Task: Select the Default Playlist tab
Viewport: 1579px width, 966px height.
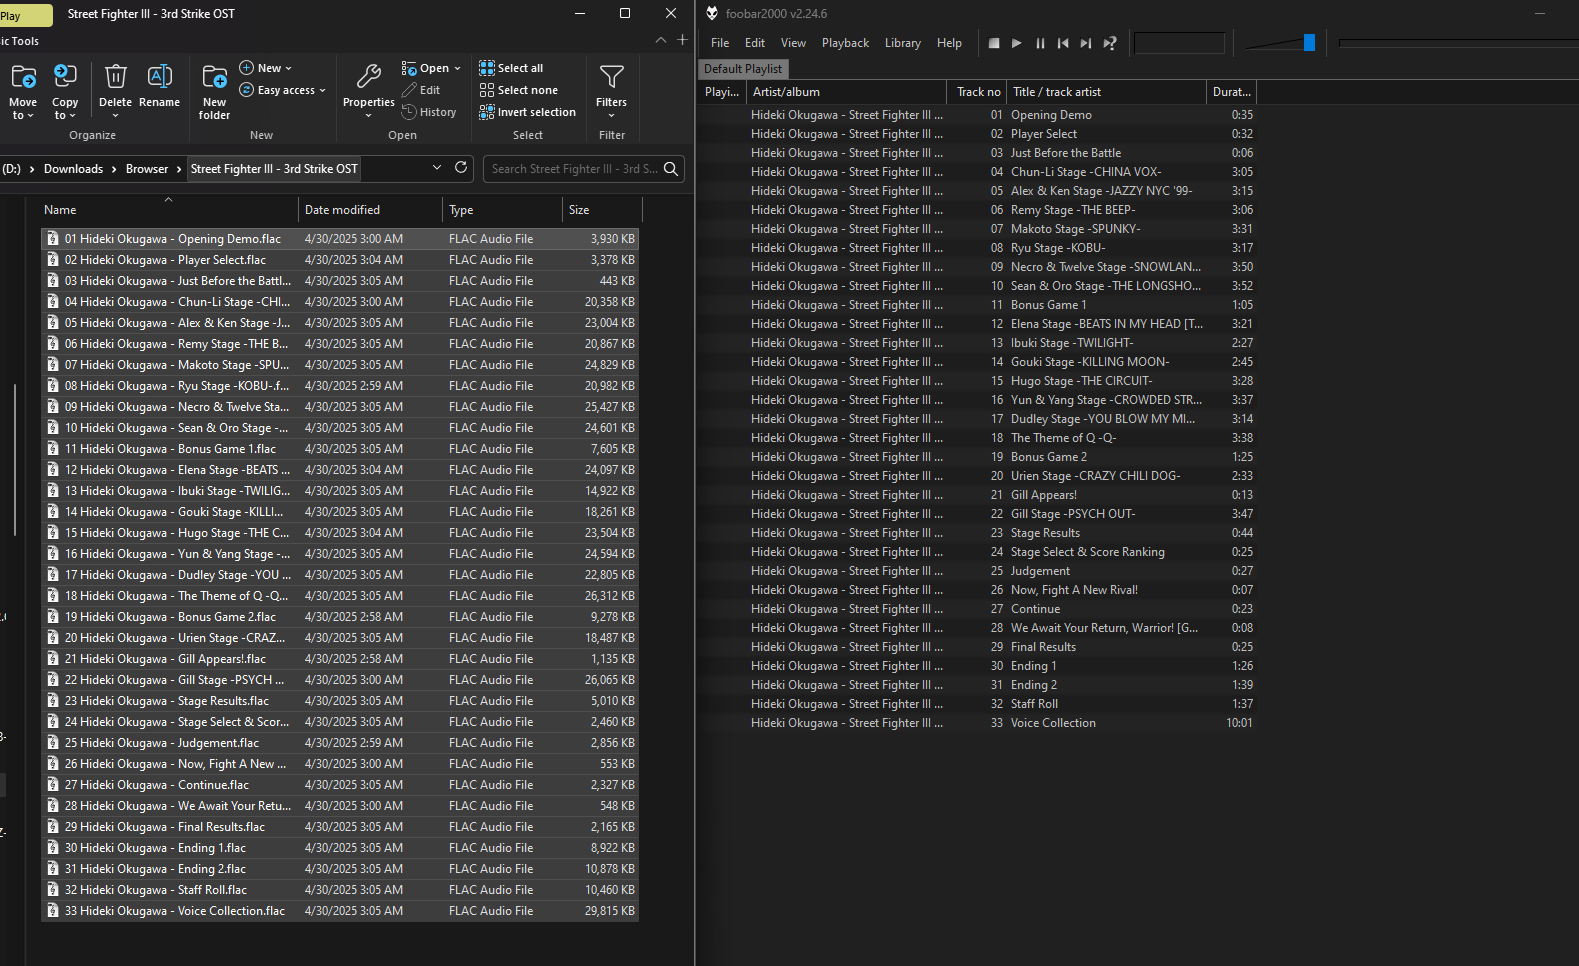Action: pyautogui.click(x=743, y=69)
